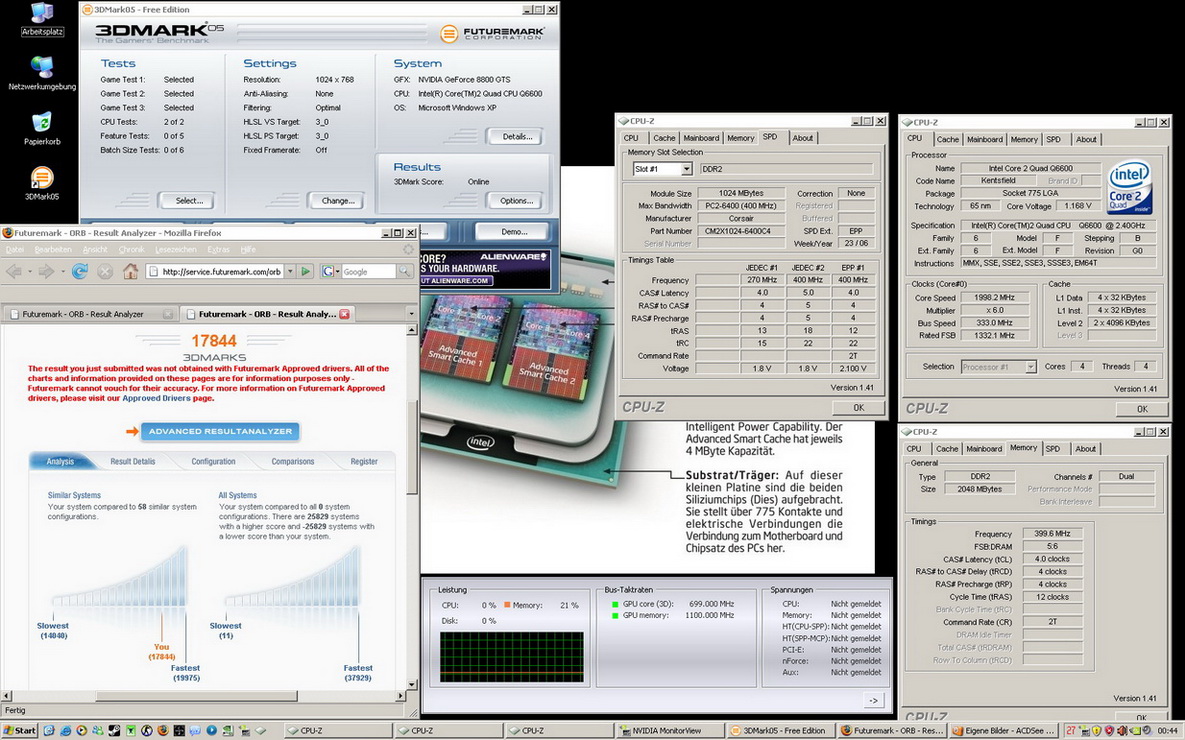Reload the page in Firefox
This screenshot has width=1185, height=740.
79,271
